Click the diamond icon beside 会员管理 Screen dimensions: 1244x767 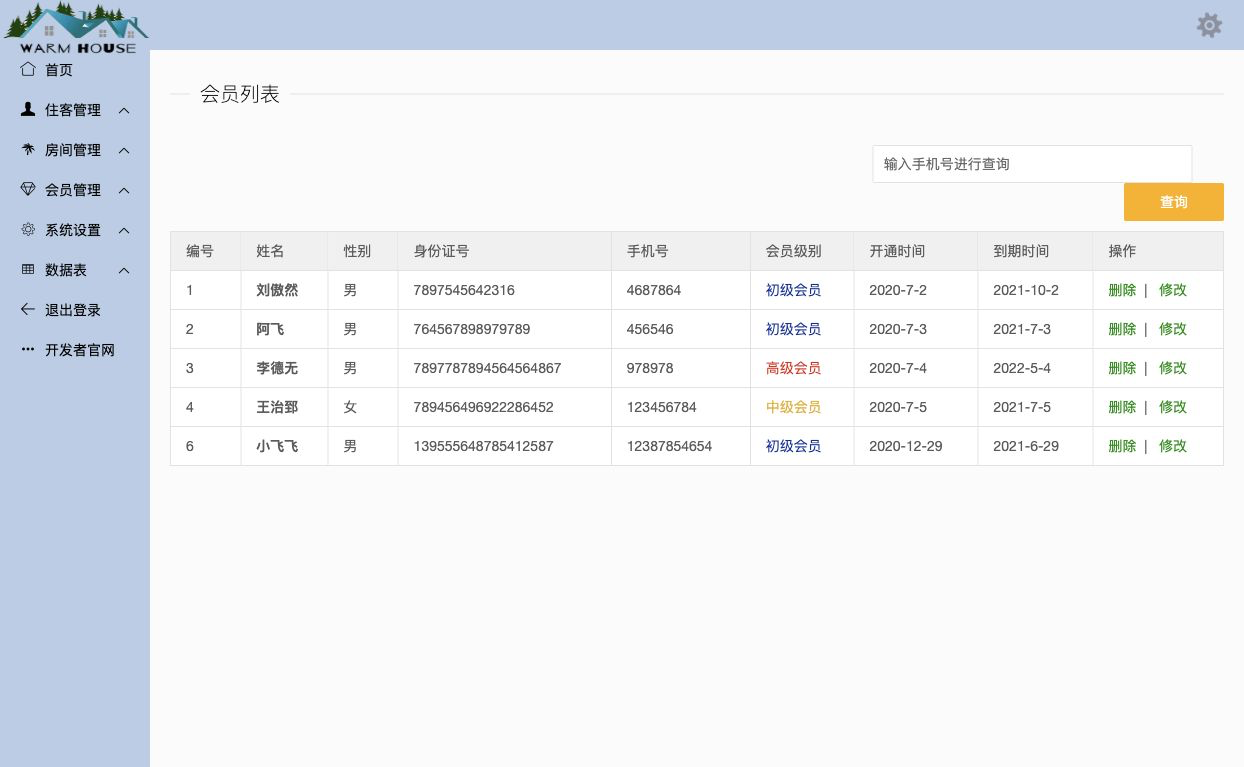[x=28, y=189]
